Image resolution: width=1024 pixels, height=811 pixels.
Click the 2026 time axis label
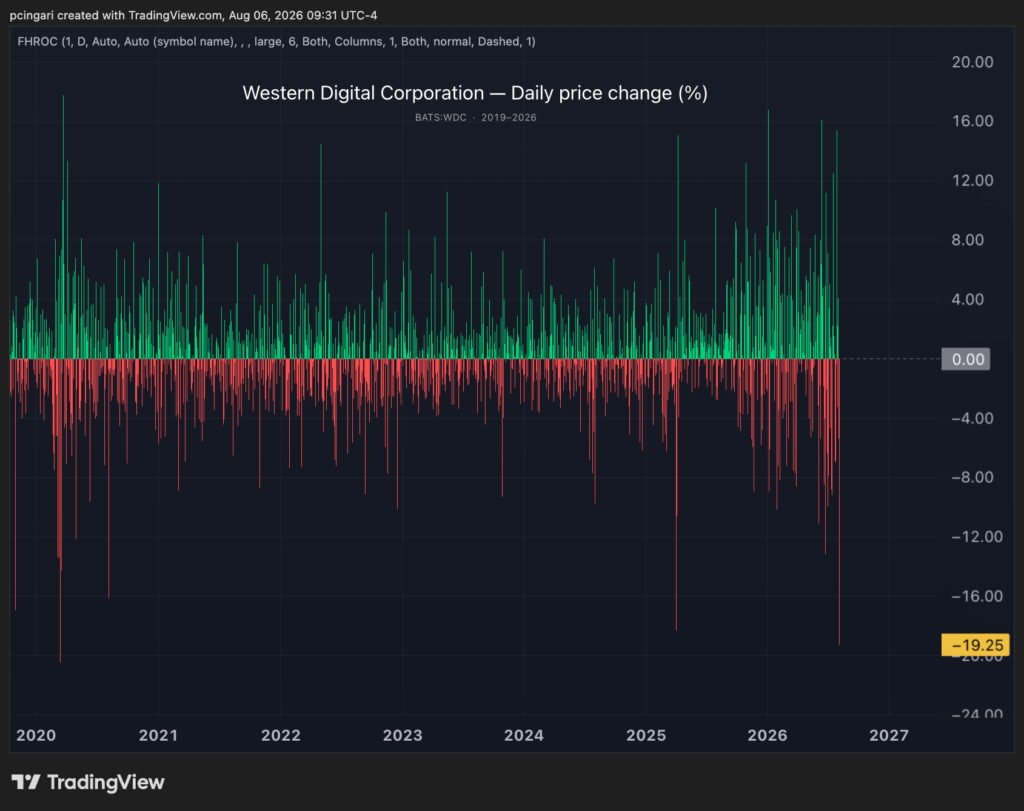tap(767, 735)
